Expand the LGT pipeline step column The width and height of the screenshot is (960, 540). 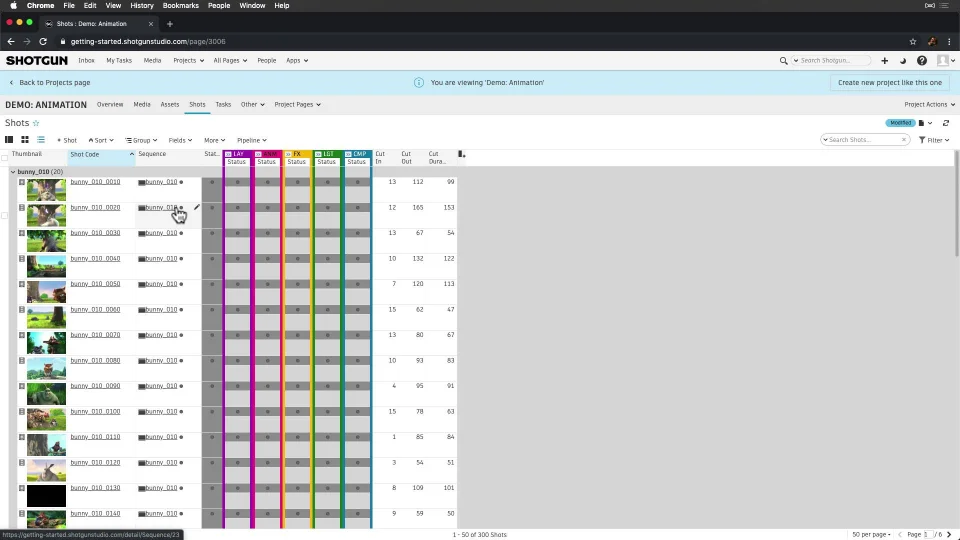click(318, 154)
